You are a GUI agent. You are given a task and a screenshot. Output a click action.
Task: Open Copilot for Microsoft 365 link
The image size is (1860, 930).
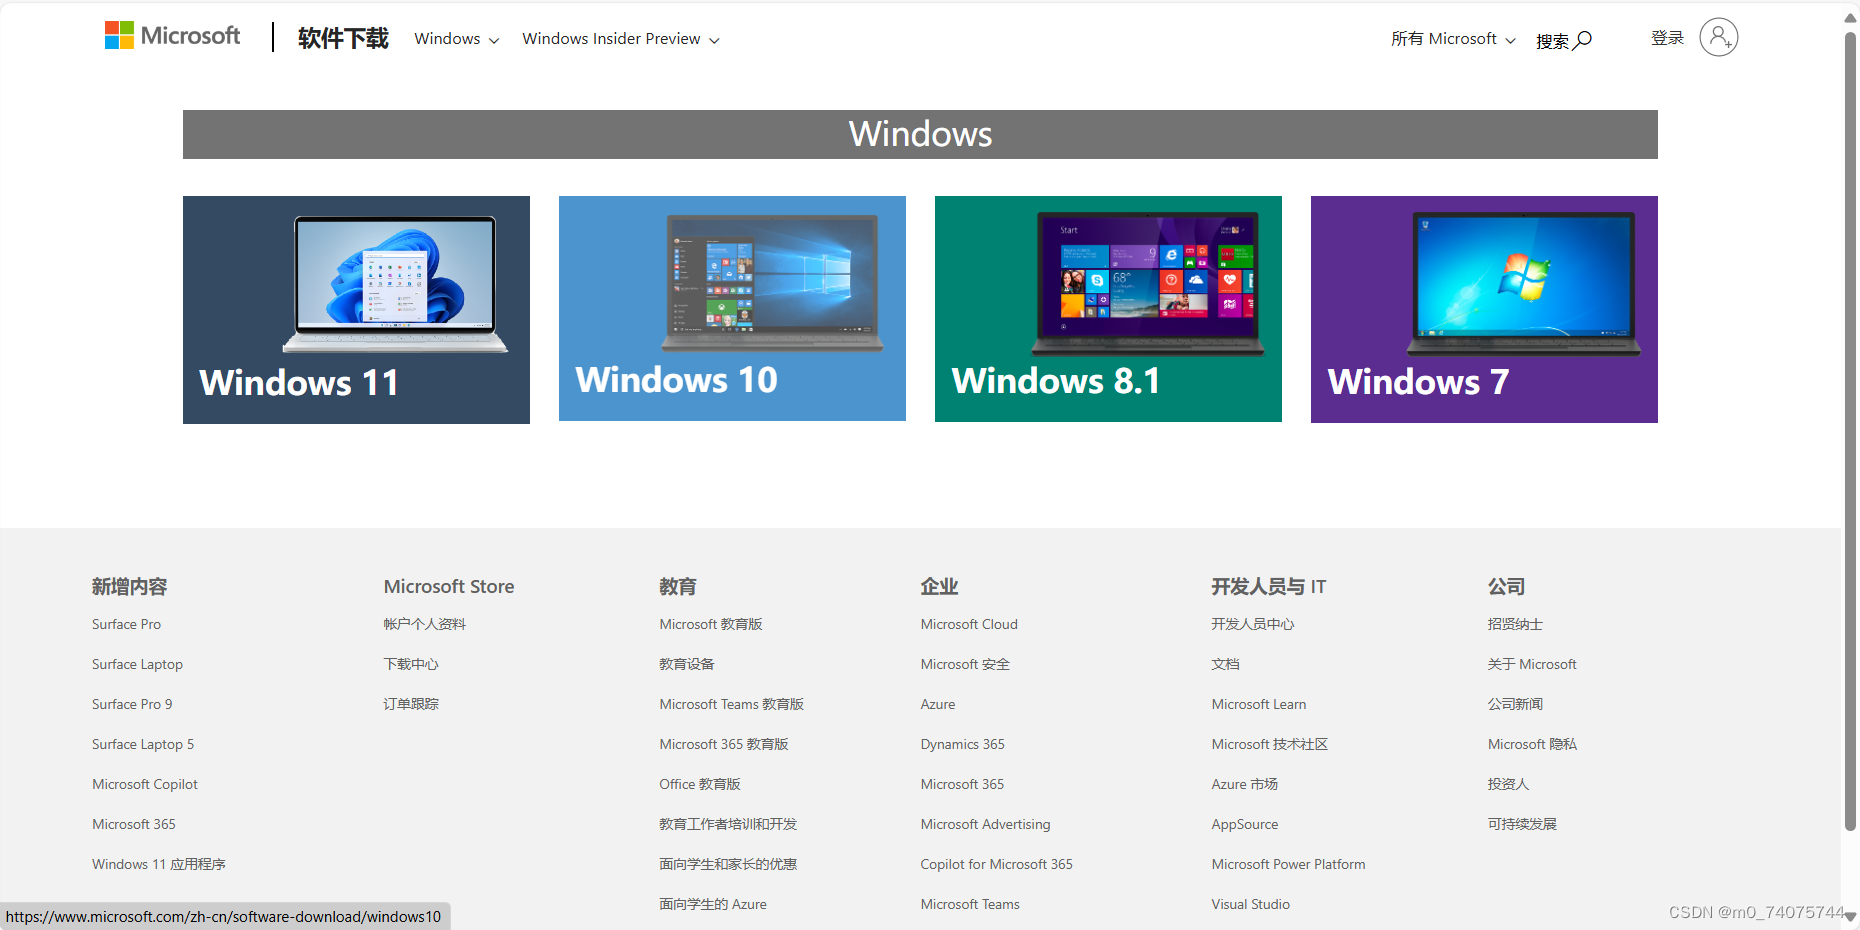pos(997,864)
